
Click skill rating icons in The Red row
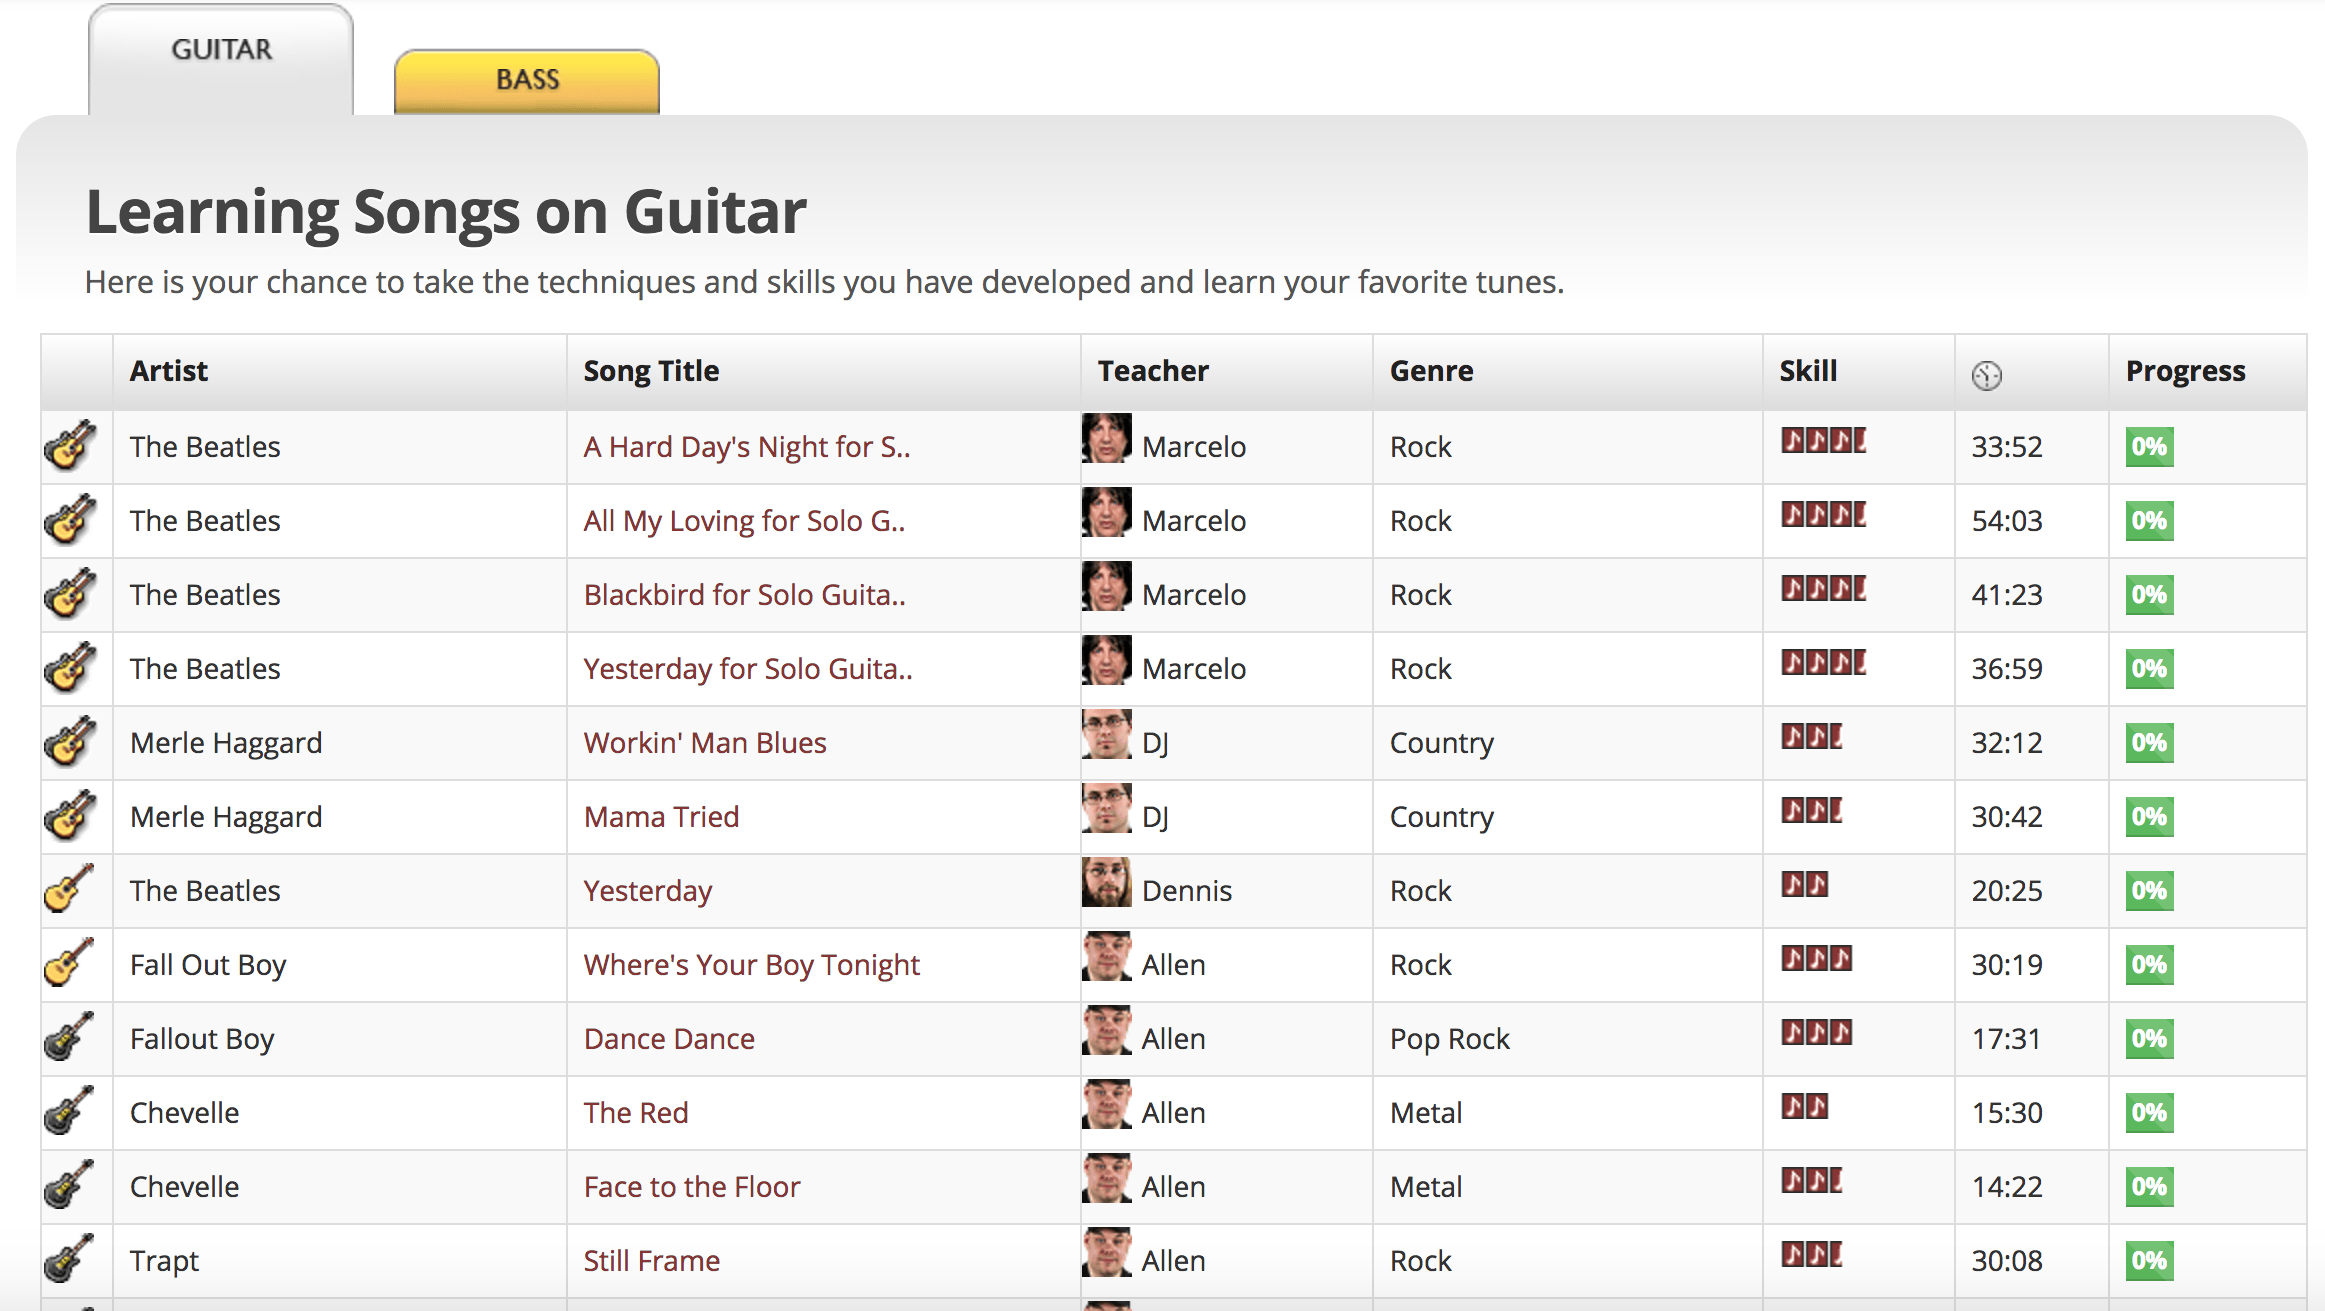click(1805, 1106)
